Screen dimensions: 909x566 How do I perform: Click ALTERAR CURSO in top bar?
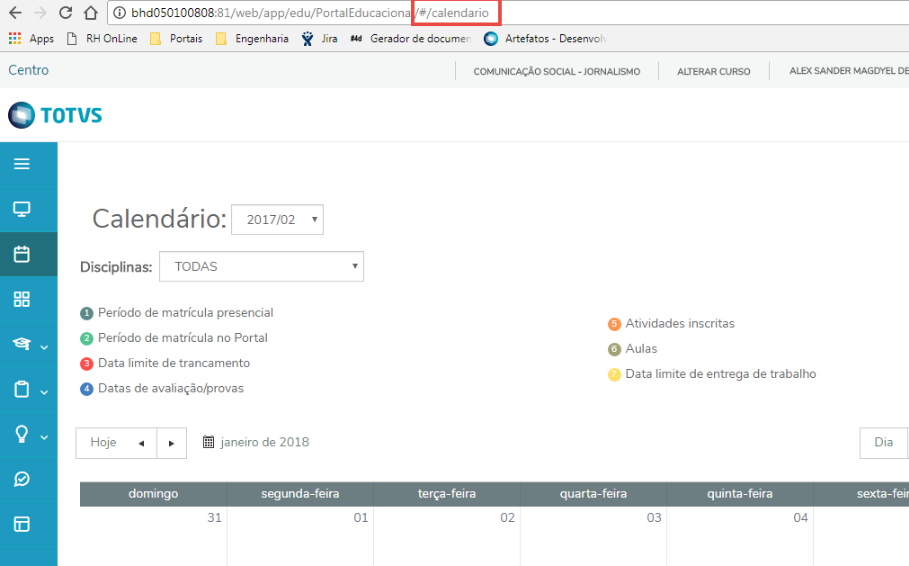714,71
